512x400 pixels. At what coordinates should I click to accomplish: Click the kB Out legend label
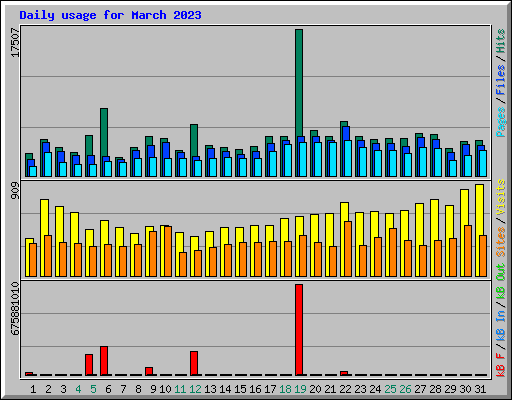pos(500,281)
